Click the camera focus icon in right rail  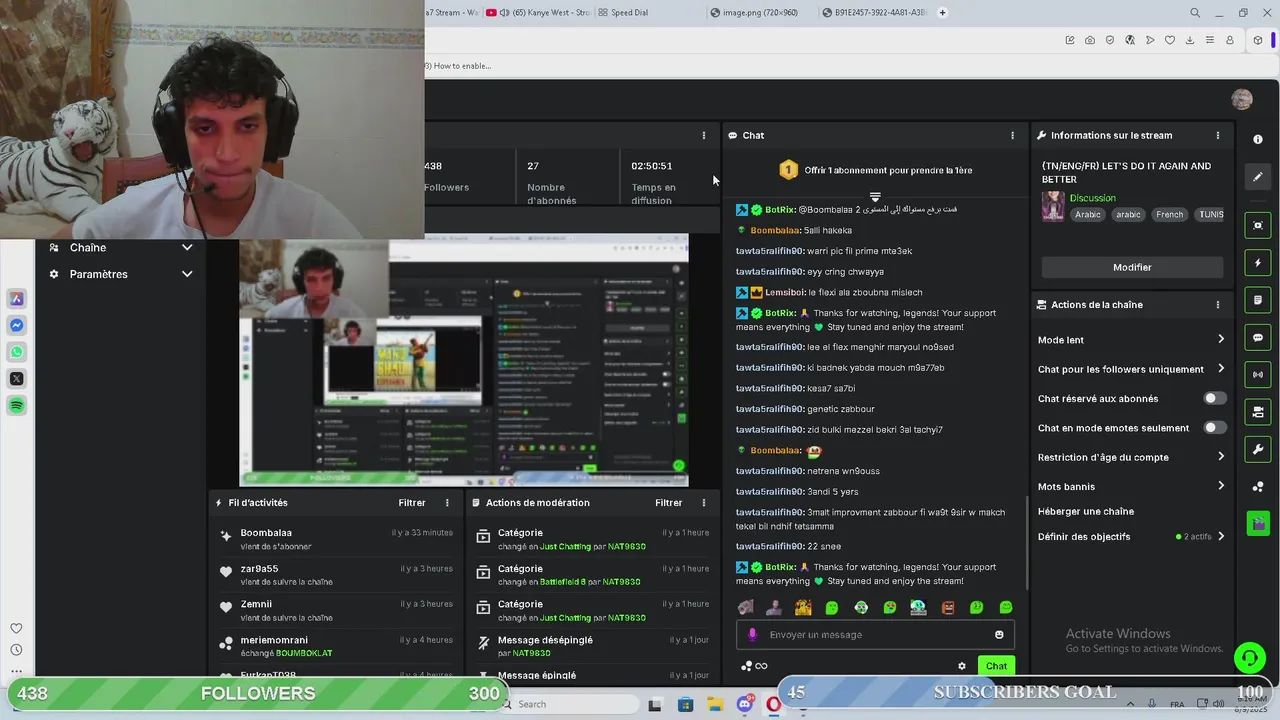point(1258,225)
